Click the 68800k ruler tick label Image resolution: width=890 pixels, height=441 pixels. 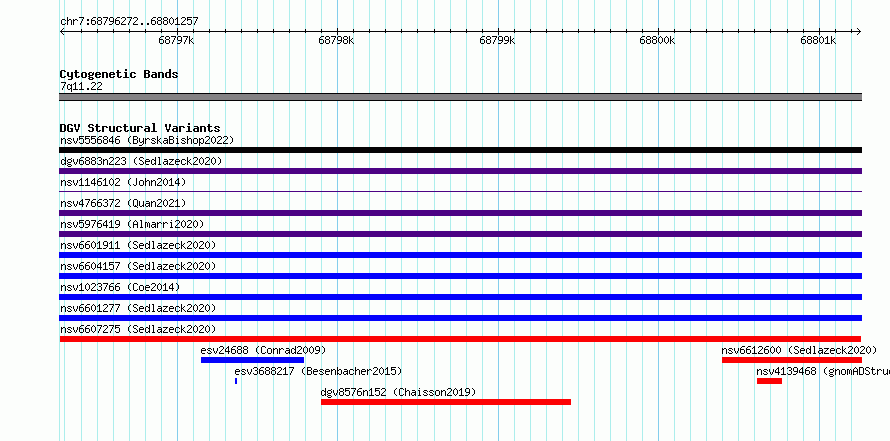pyautogui.click(x=657, y=40)
